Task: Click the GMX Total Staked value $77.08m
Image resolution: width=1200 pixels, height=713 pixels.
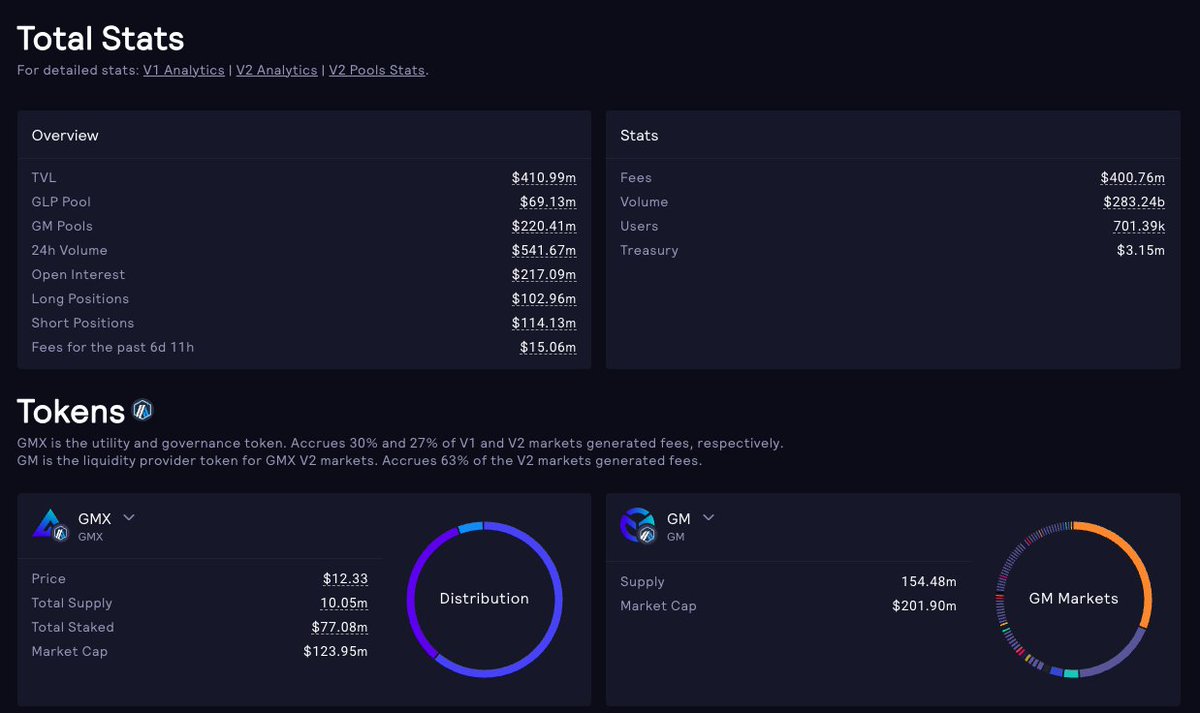Action: [340, 627]
